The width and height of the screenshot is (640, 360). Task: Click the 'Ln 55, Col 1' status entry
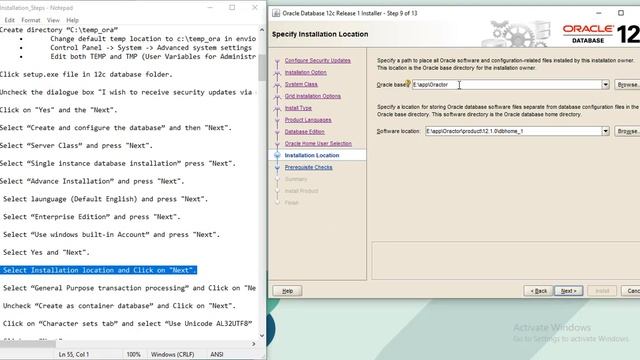[x=73, y=354]
